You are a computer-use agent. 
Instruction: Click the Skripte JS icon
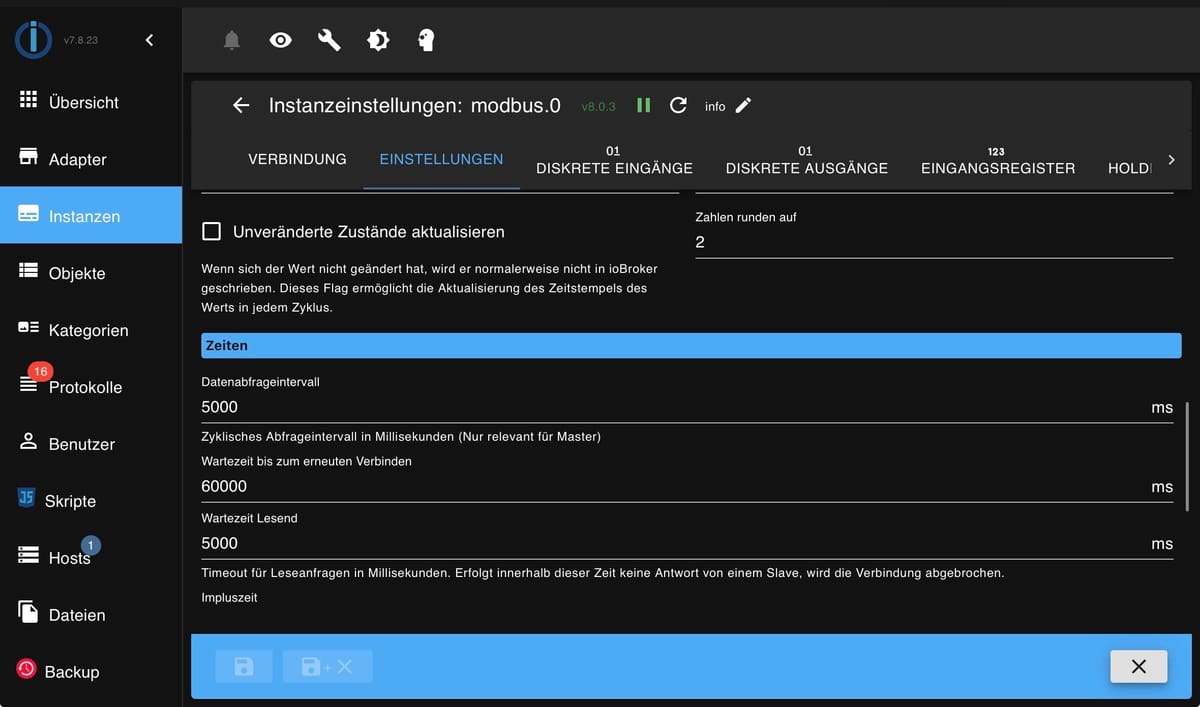point(27,498)
